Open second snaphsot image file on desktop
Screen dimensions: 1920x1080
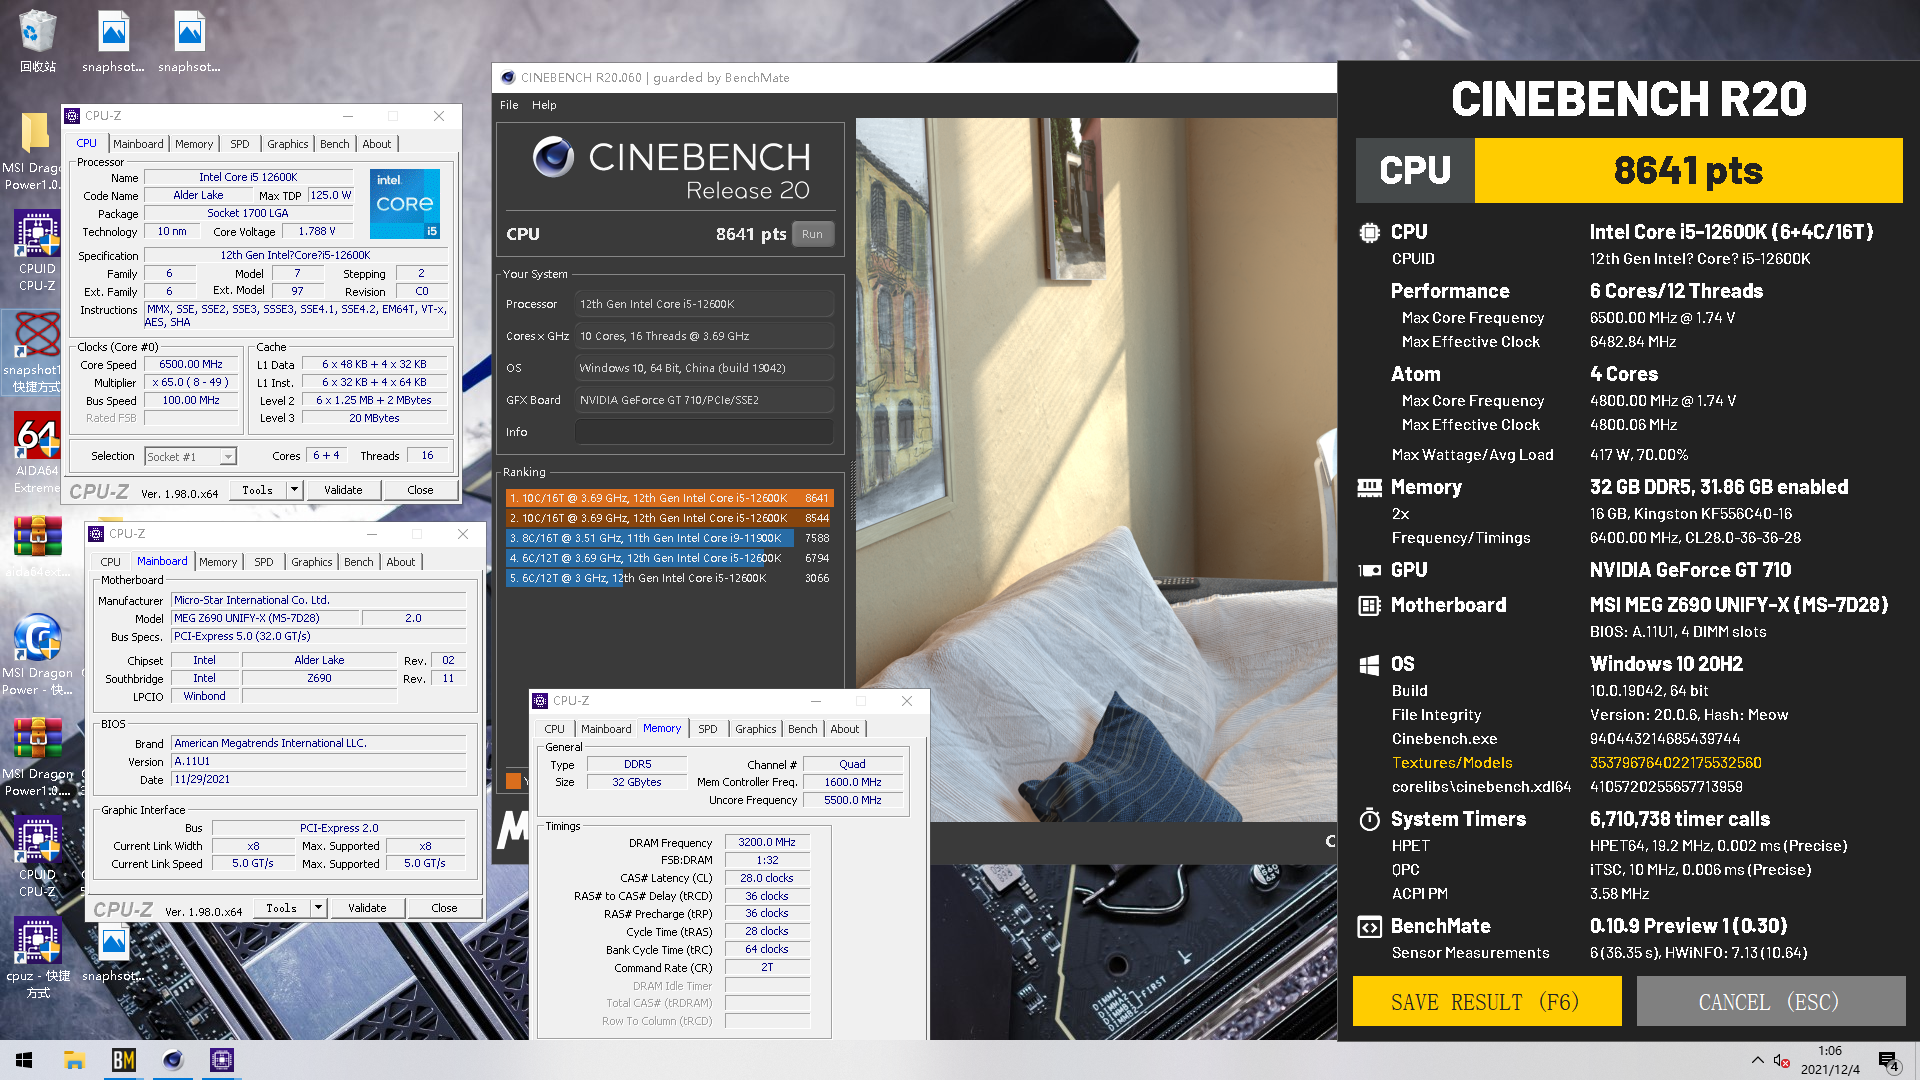189,42
